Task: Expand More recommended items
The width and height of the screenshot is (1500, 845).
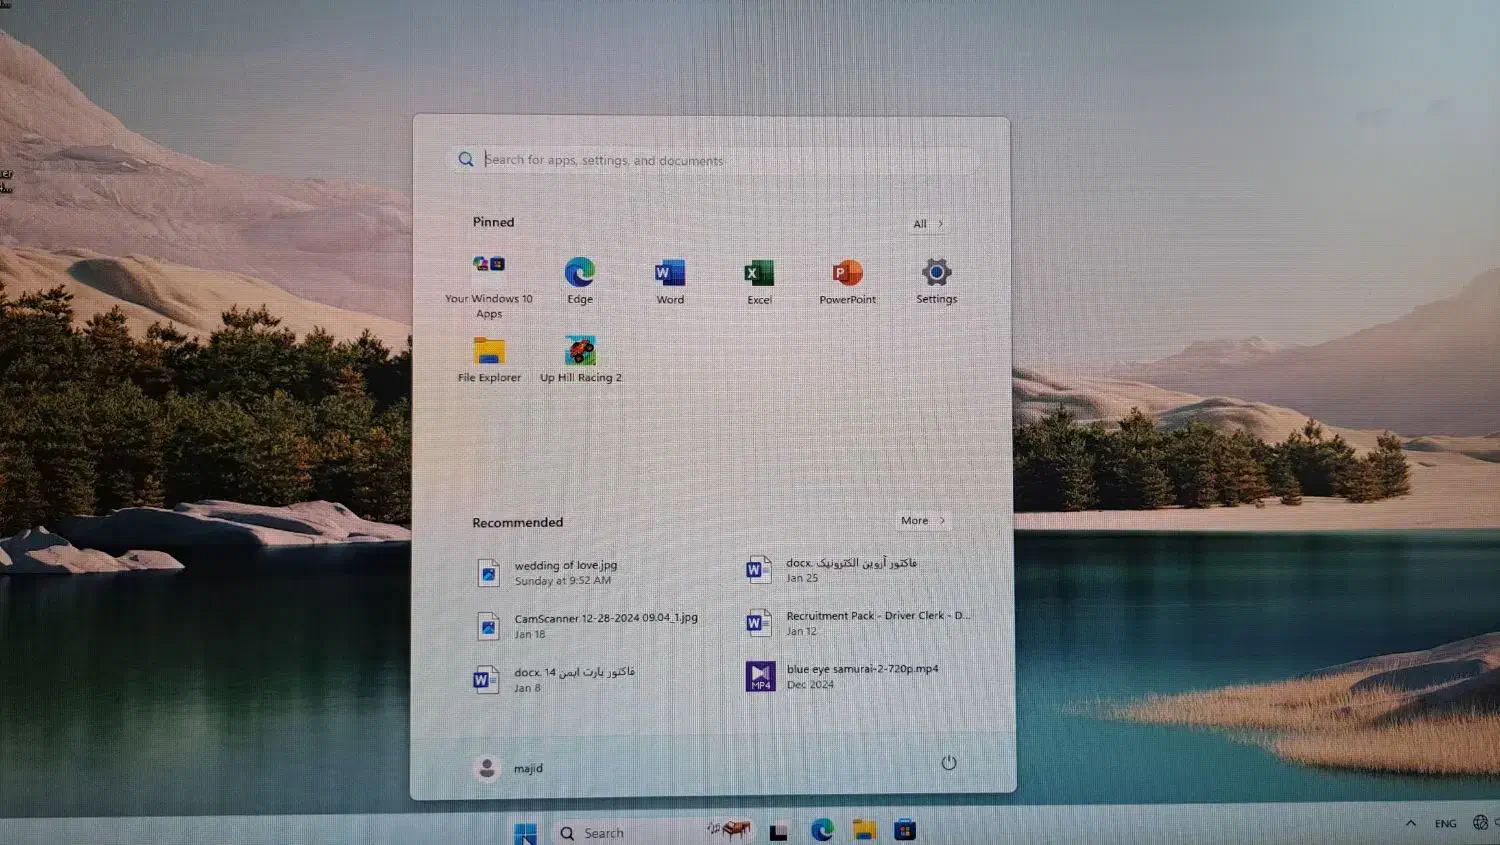Action: [x=922, y=521]
